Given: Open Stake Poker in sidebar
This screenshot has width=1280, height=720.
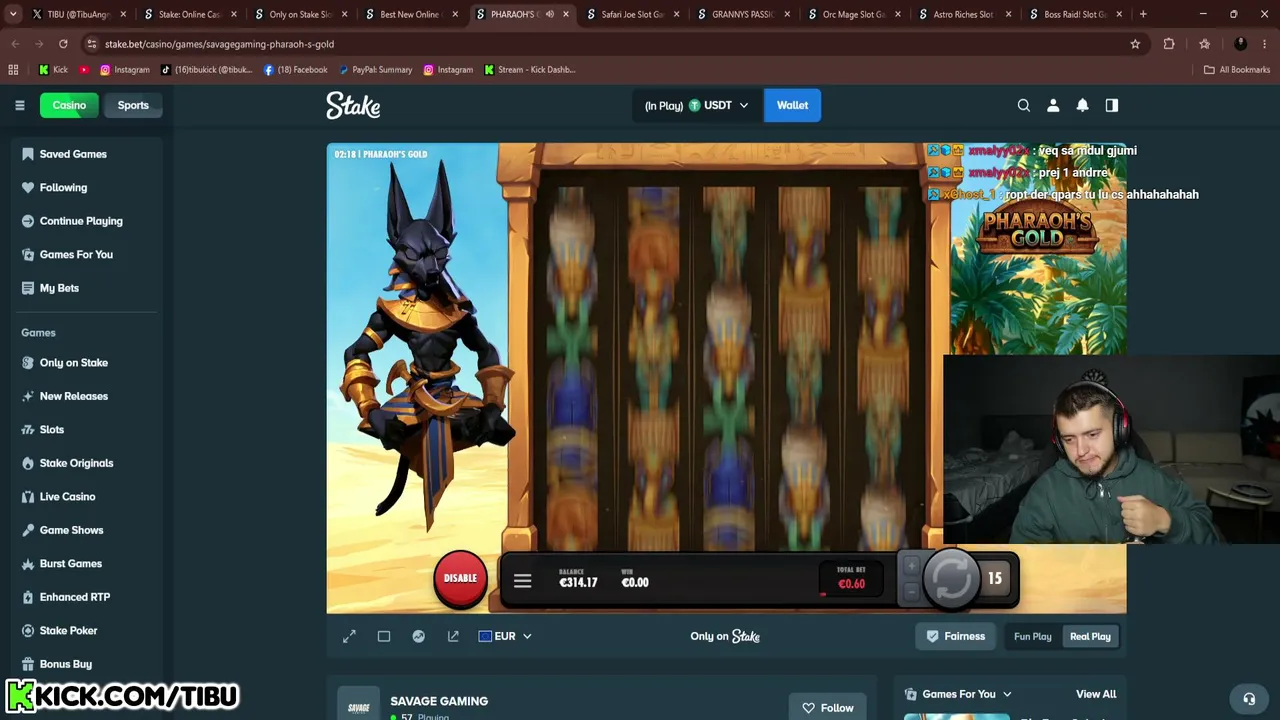Looking at the screenshot, I should tap(68, 631).
